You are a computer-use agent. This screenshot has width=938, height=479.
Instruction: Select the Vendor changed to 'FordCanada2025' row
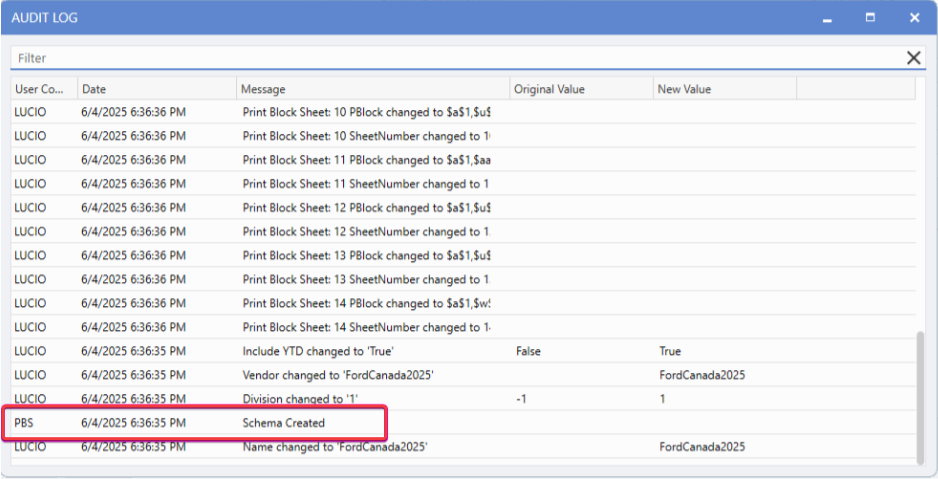tap(340, 375)
